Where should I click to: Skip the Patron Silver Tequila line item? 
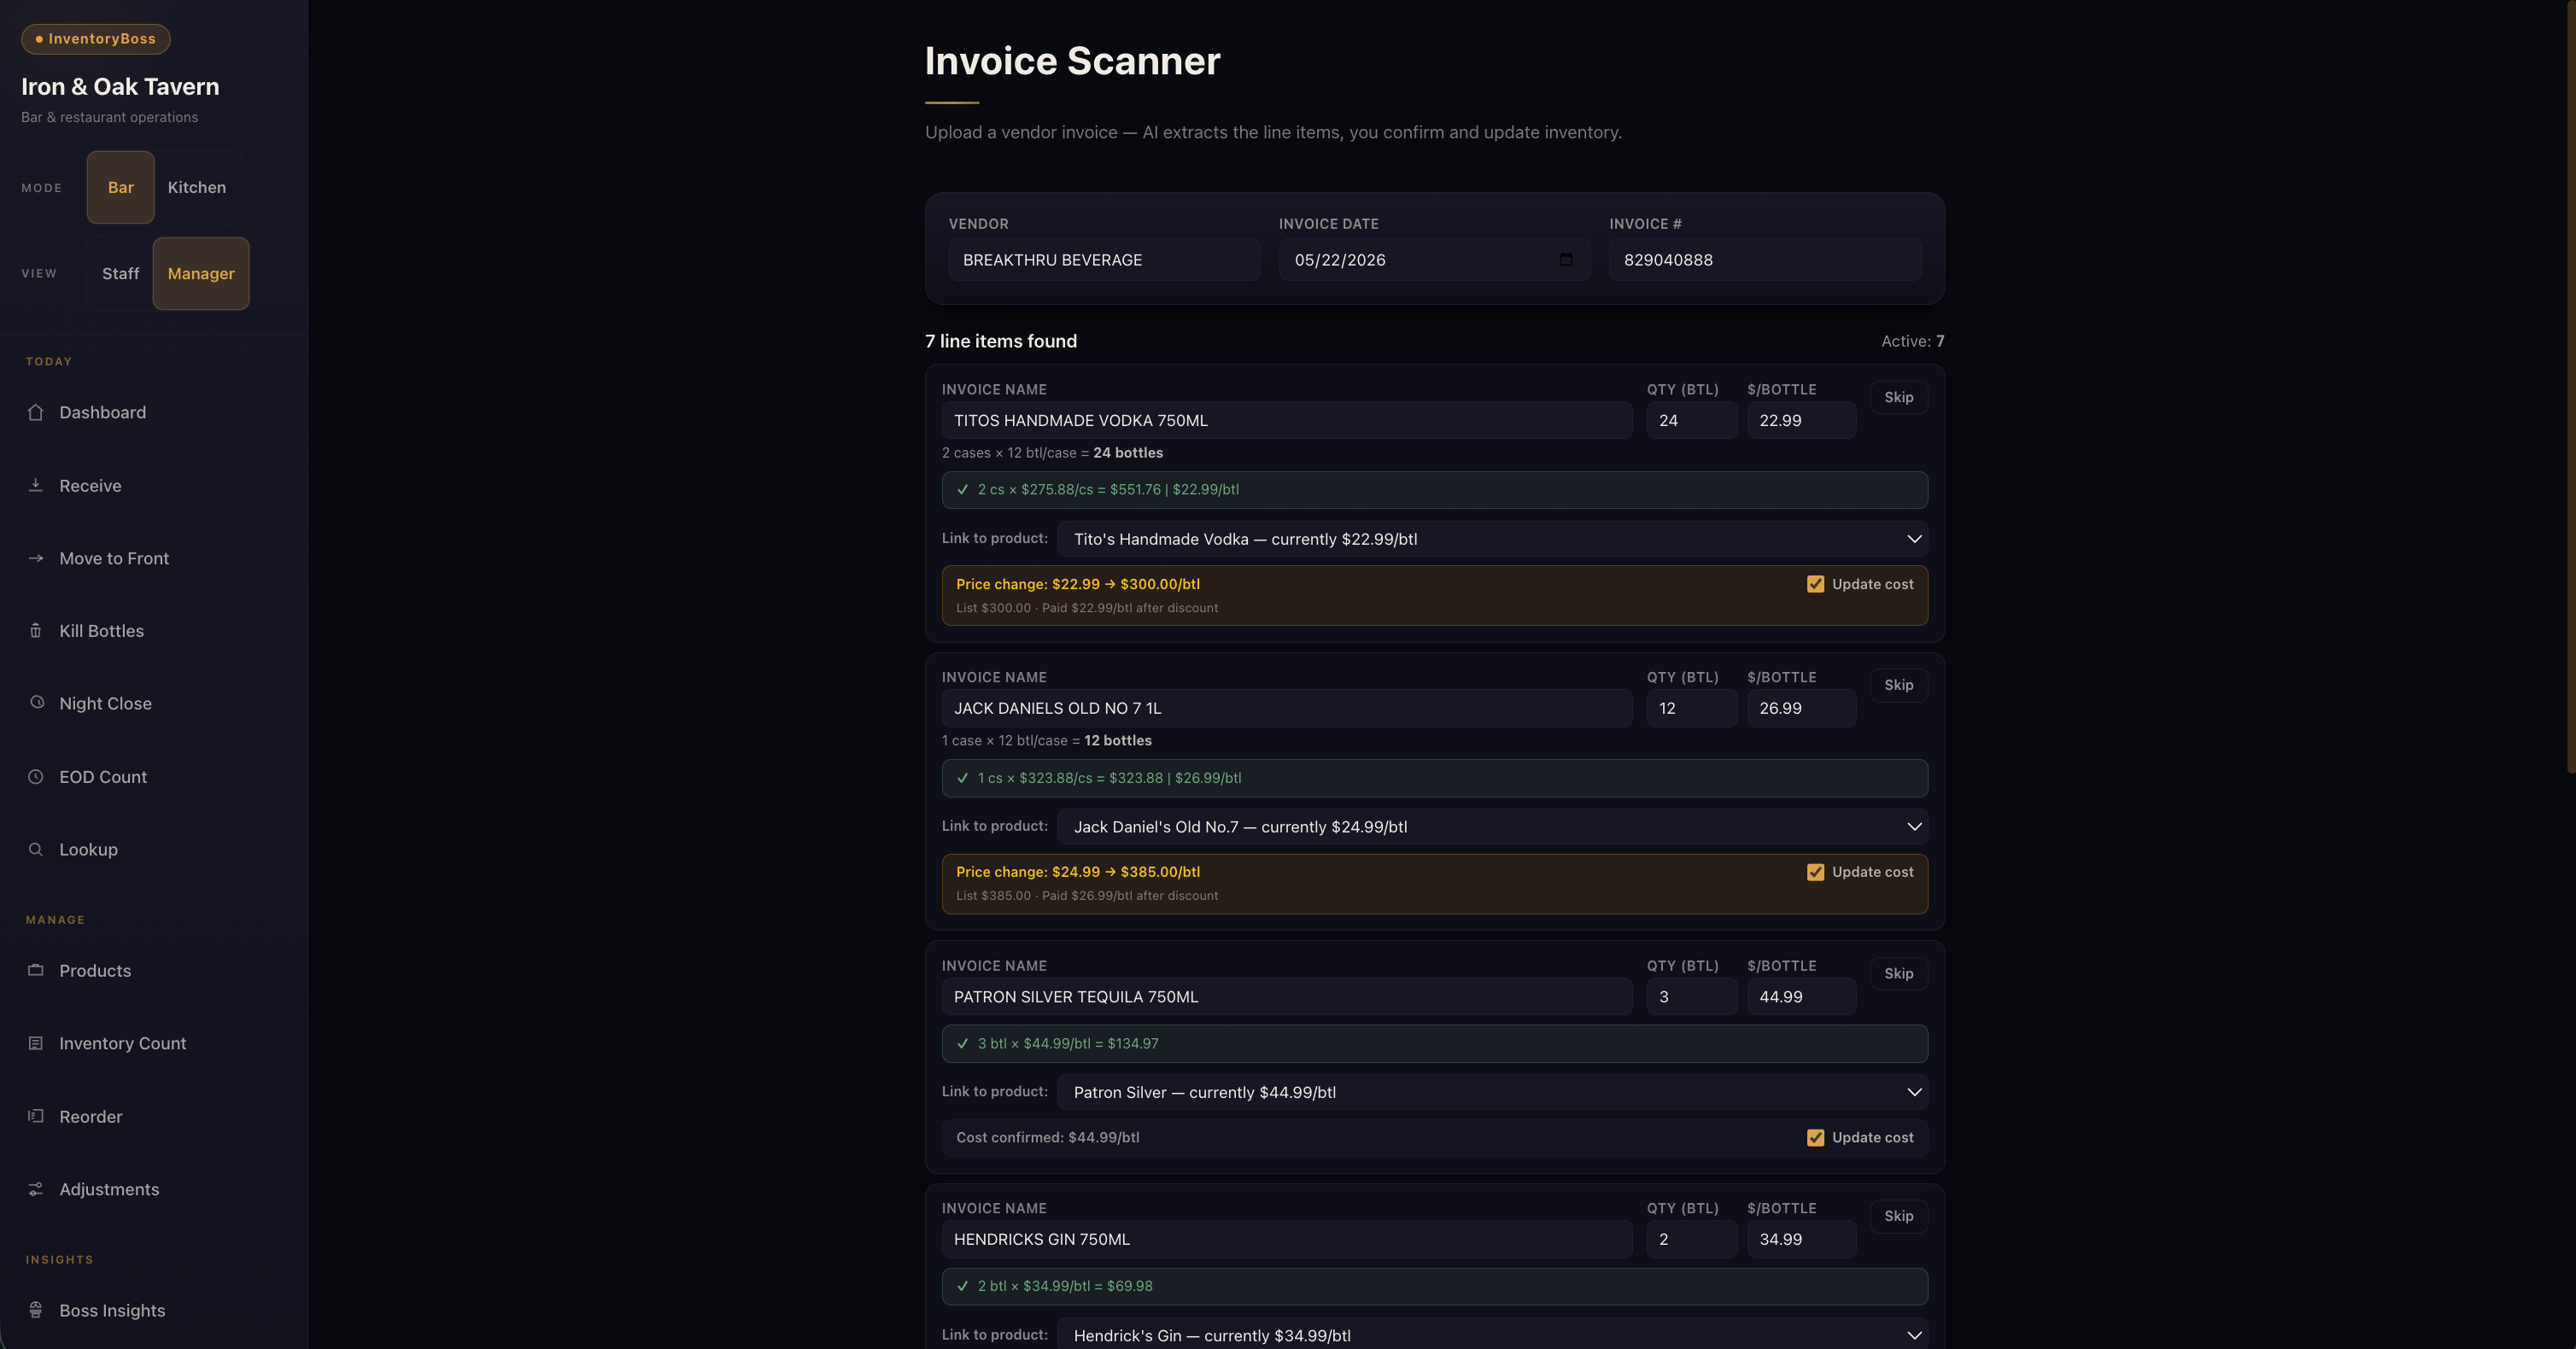tap(1898, 973)
